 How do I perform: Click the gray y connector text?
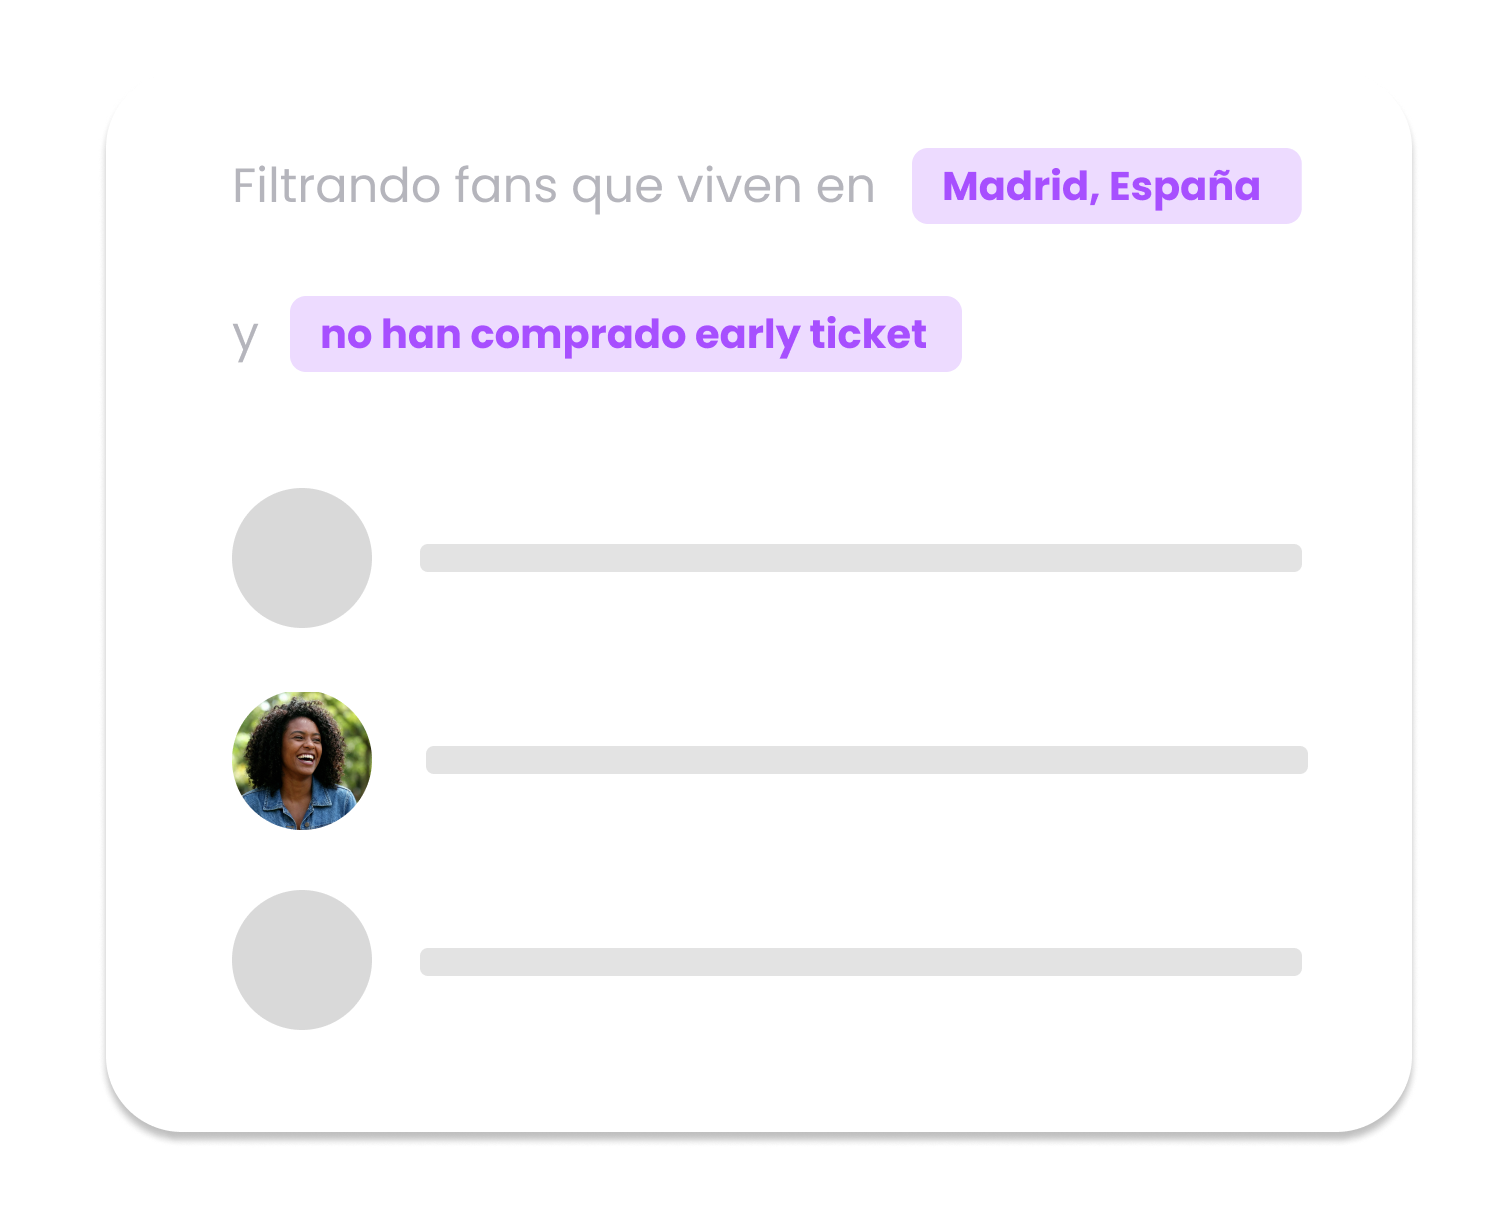[x=245, y=338]
